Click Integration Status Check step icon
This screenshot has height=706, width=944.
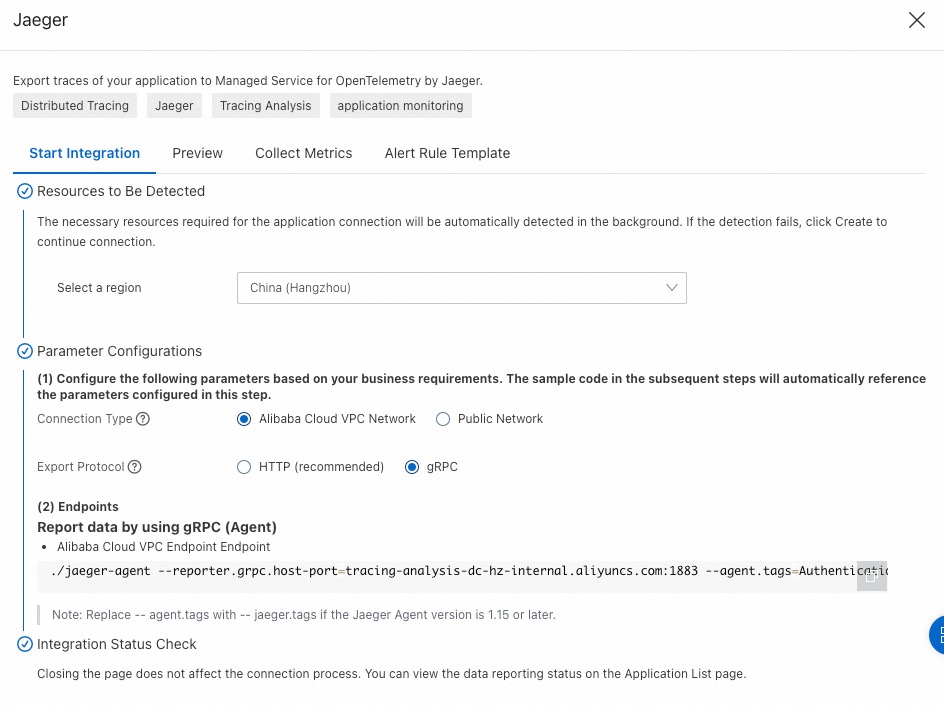tap(25, 644)
